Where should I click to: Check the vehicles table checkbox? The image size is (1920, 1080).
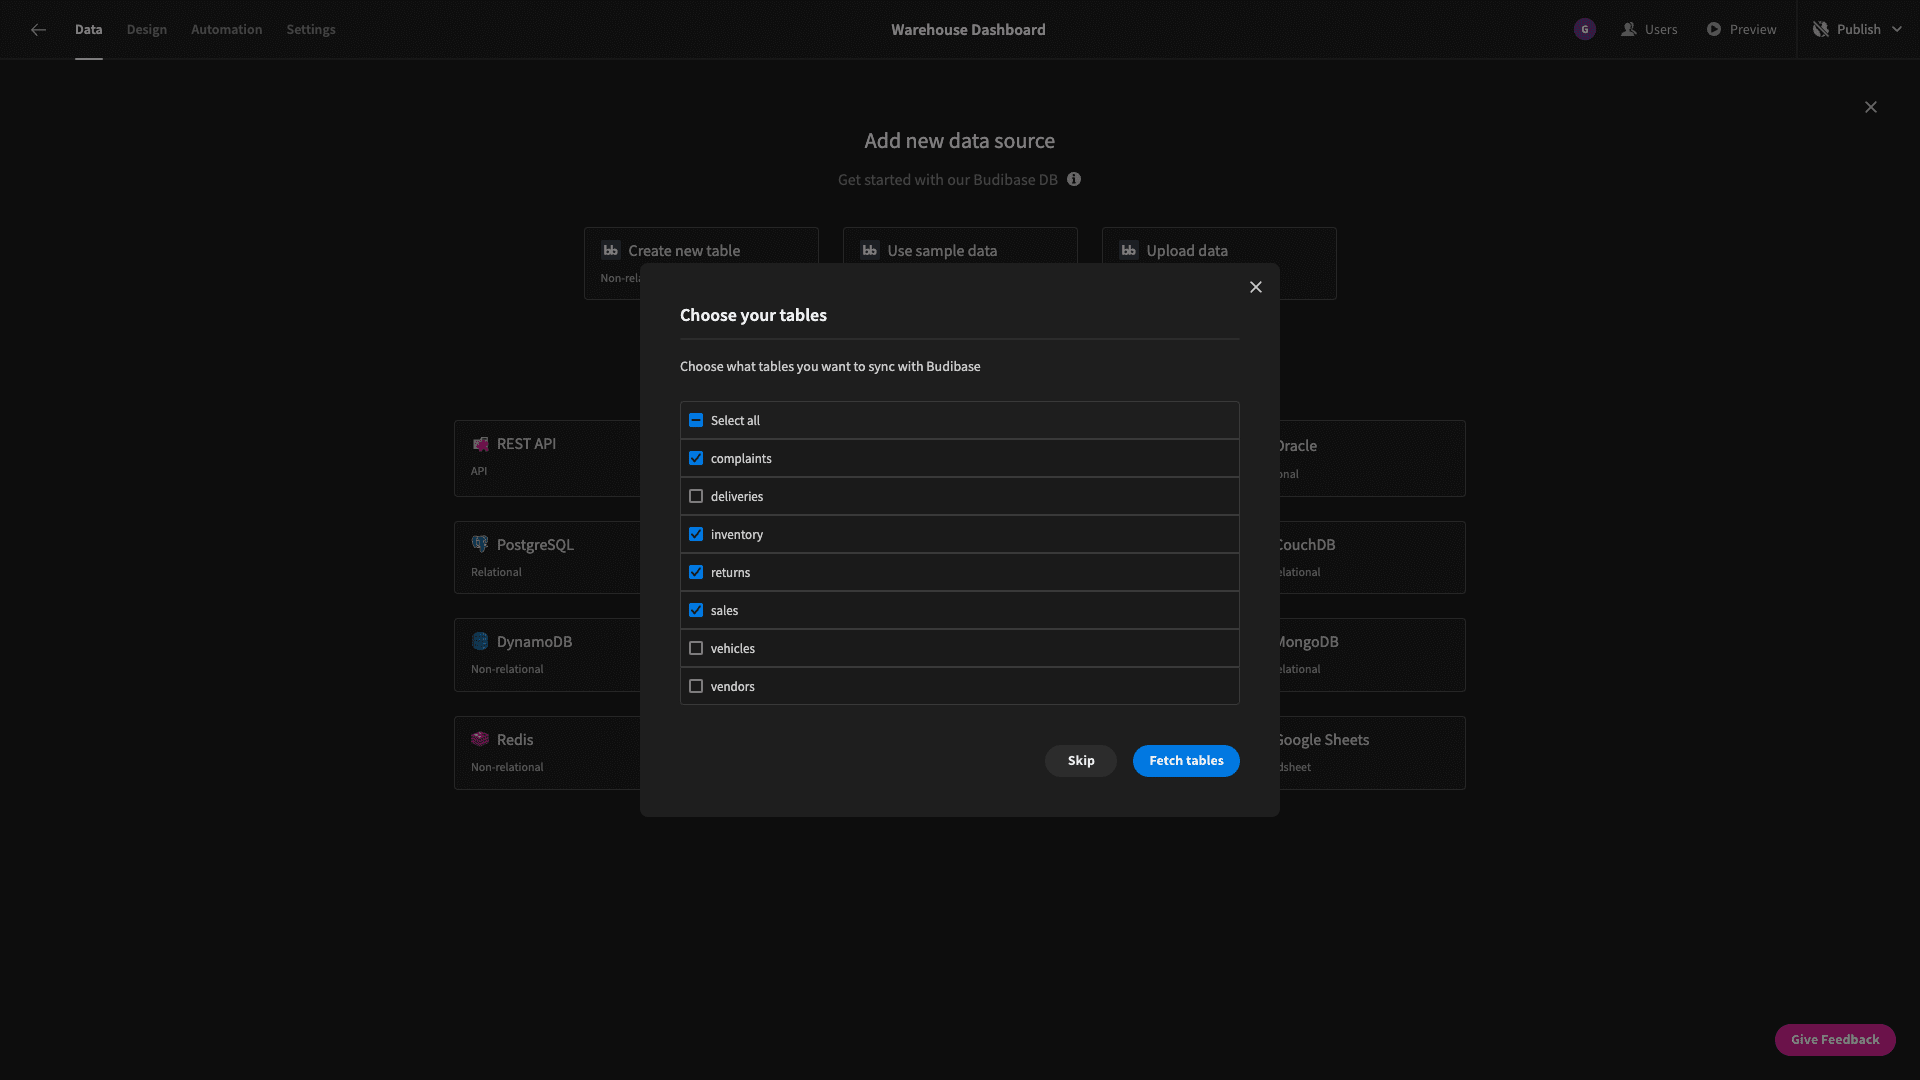tap(696, 648)
